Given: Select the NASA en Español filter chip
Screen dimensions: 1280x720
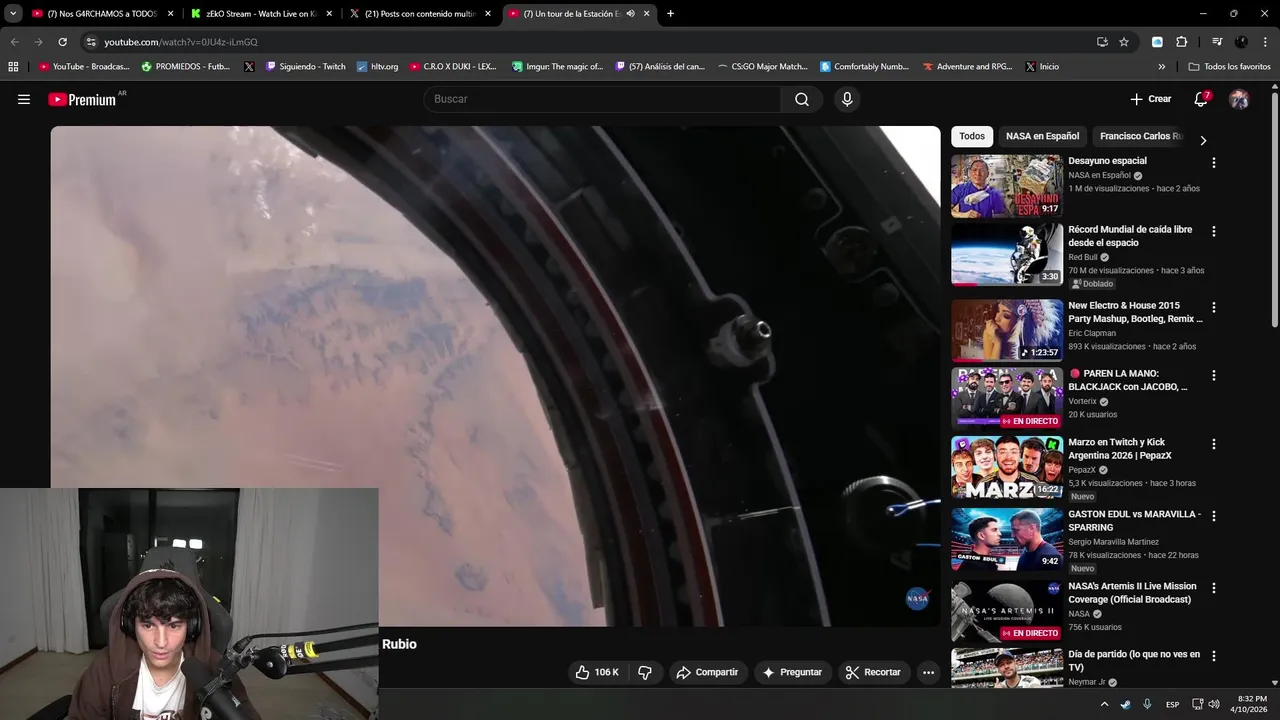Looking at the screenshot, I should click(x=1042, y=136).
